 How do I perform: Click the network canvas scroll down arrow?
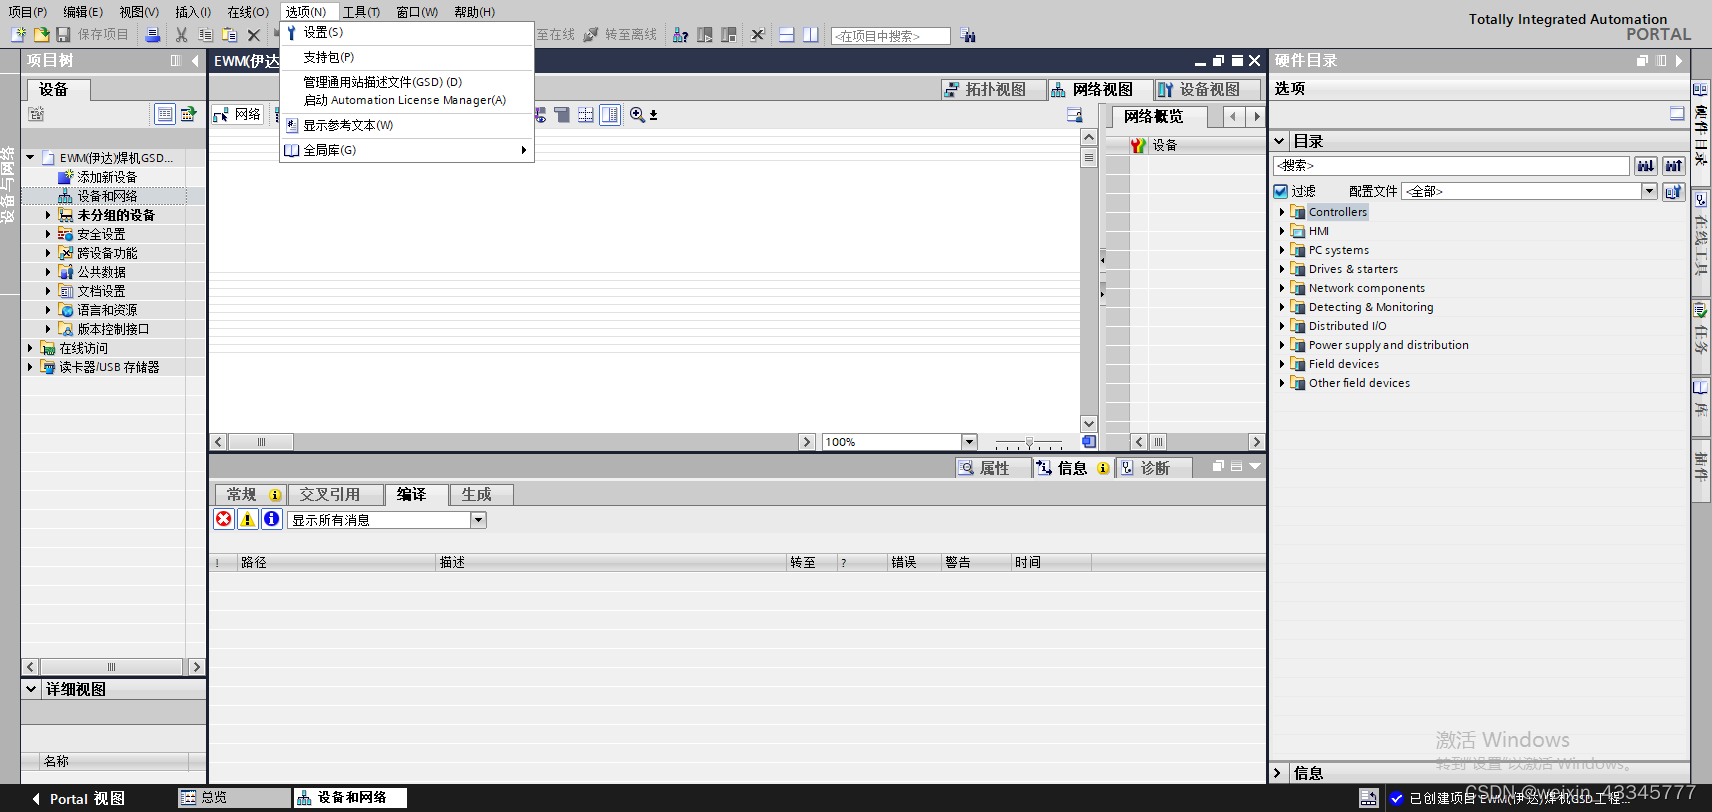pyautogui.click(x=1089, y=424)
